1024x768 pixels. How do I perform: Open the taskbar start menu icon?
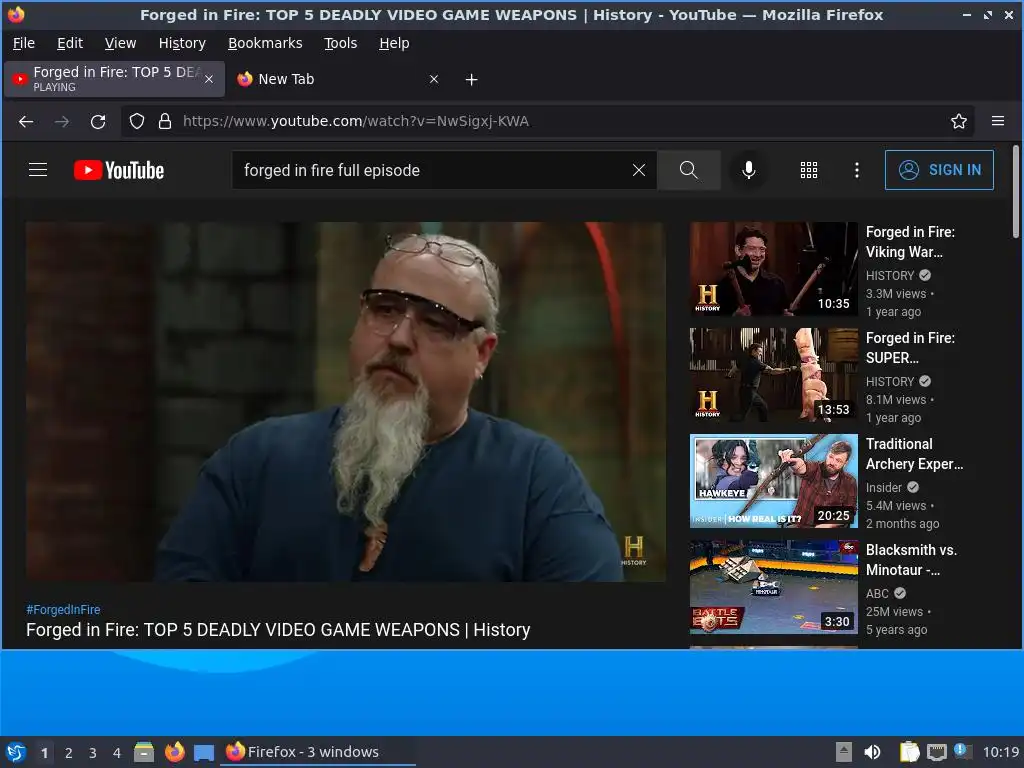coord(16,752)
